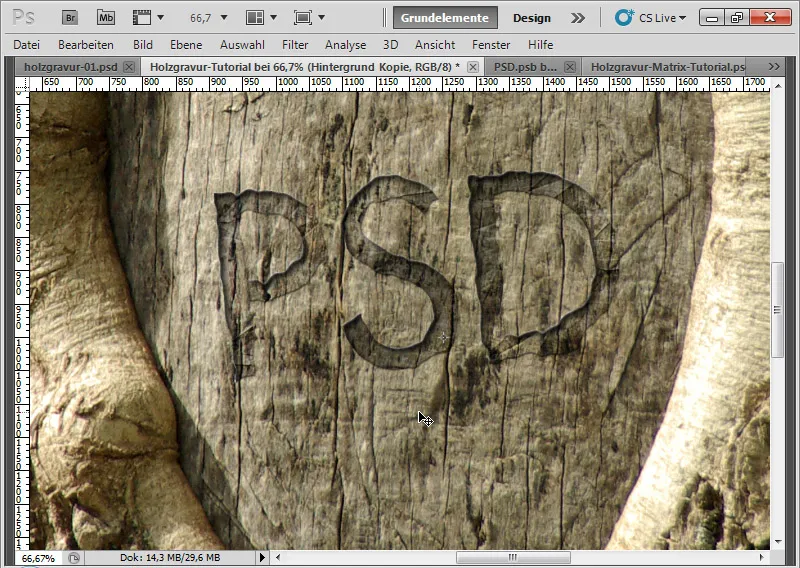Click the horizontal scrollbar thumb
The height and width of the screenshot is (568, 800).
coord(513,557)
